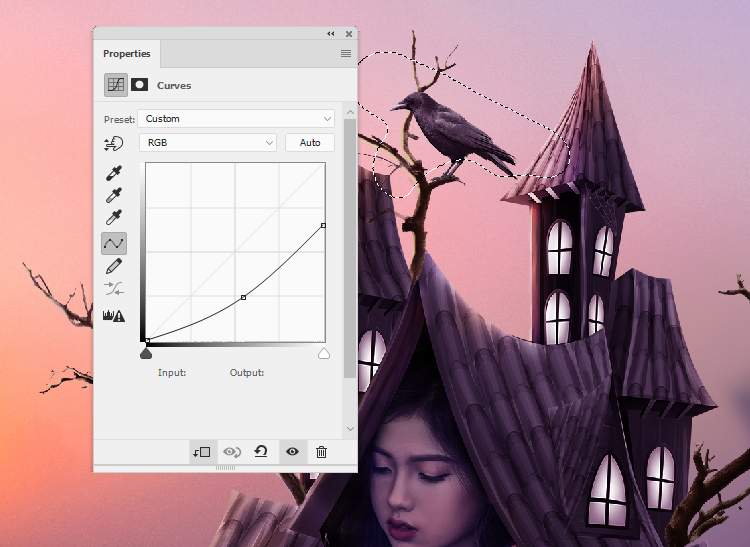Screen dimensions: 750x547
Task: Pick the gray point eyedropper
Action: point(114,195)
